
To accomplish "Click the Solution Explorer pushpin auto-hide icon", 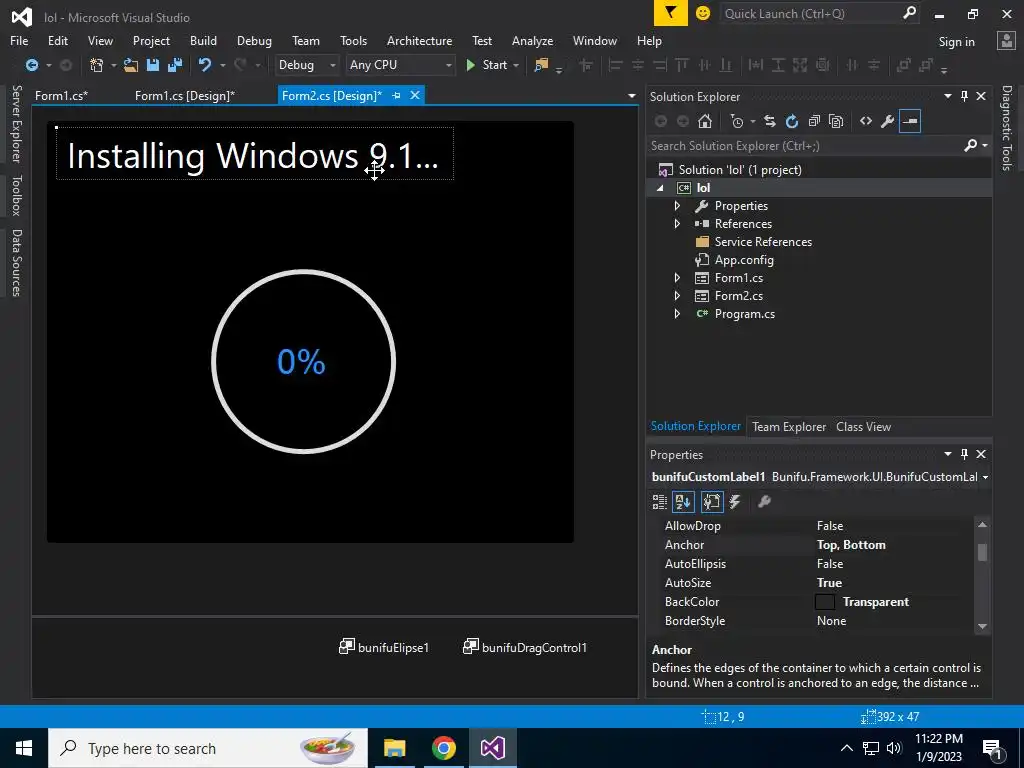I will click(x=965, y=96).
